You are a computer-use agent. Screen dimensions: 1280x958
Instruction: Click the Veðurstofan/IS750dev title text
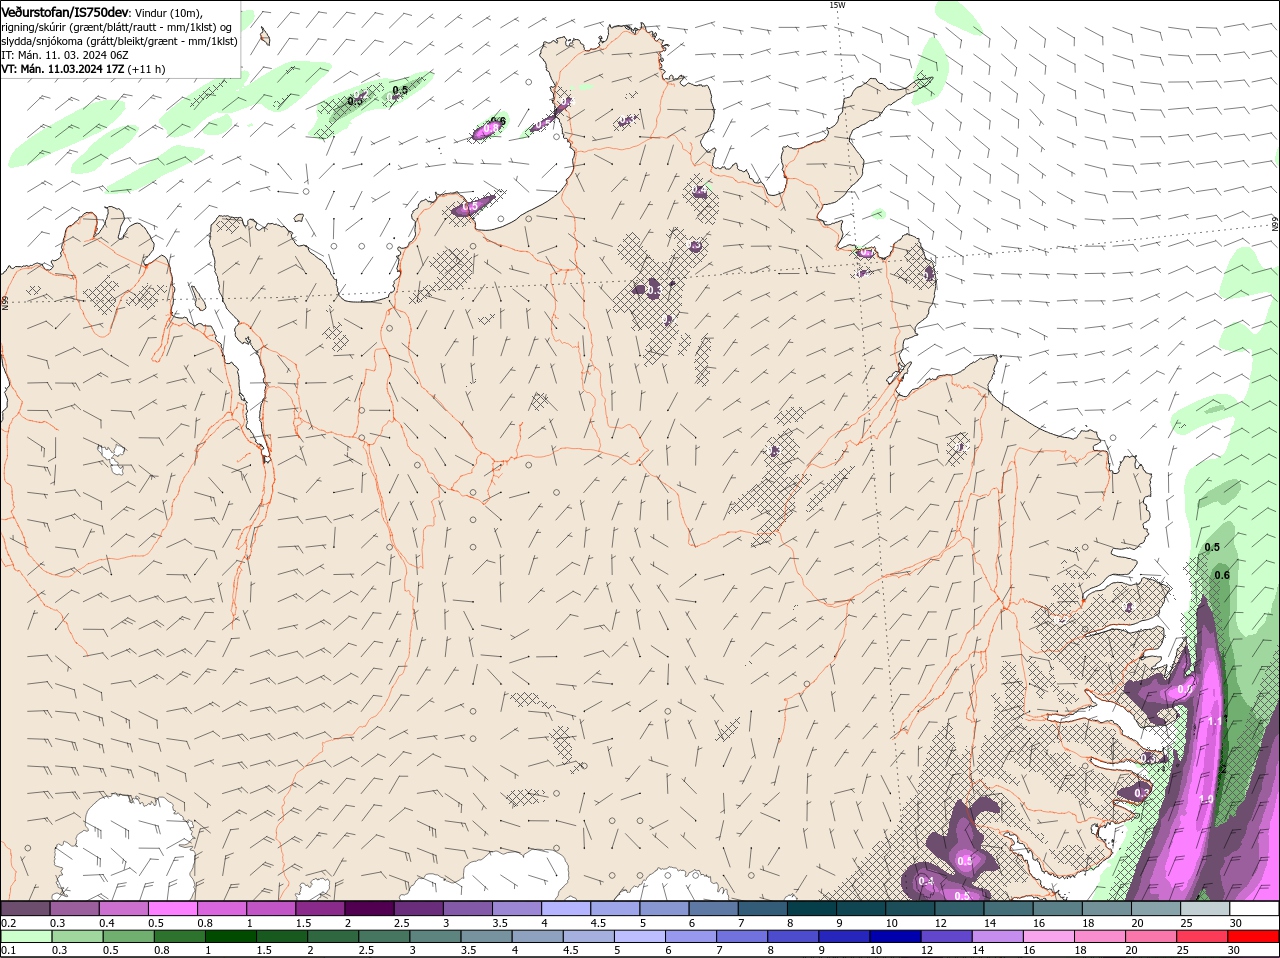(x=65, y=11)
